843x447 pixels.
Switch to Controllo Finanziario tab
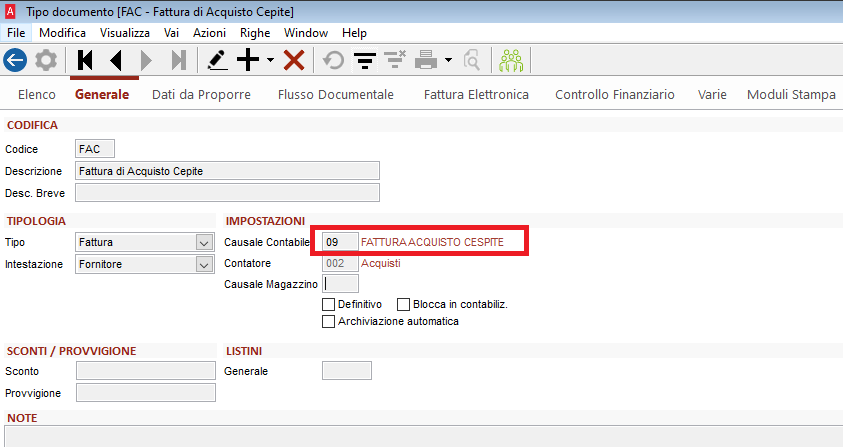tap(615, 95)
